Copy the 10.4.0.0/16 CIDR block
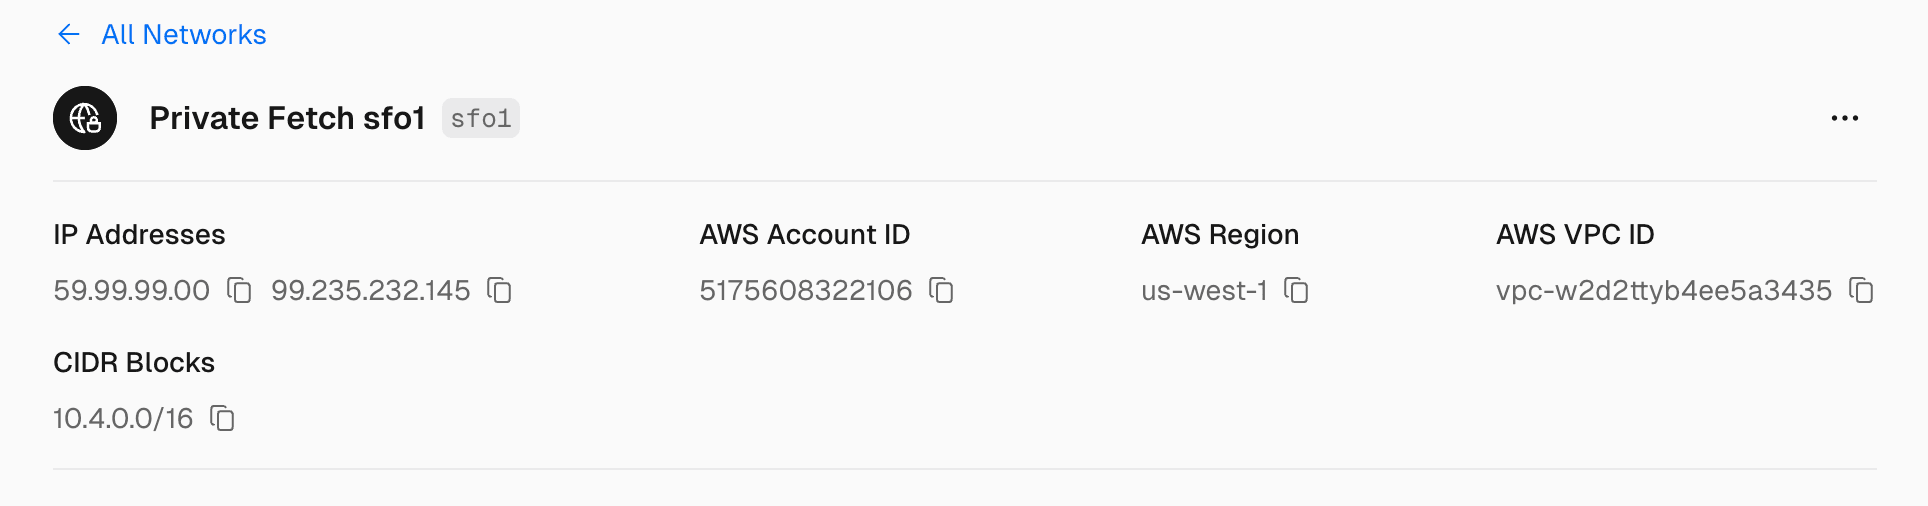The image size is (1928, 506). pyautogui.click(x=222, y=418)
